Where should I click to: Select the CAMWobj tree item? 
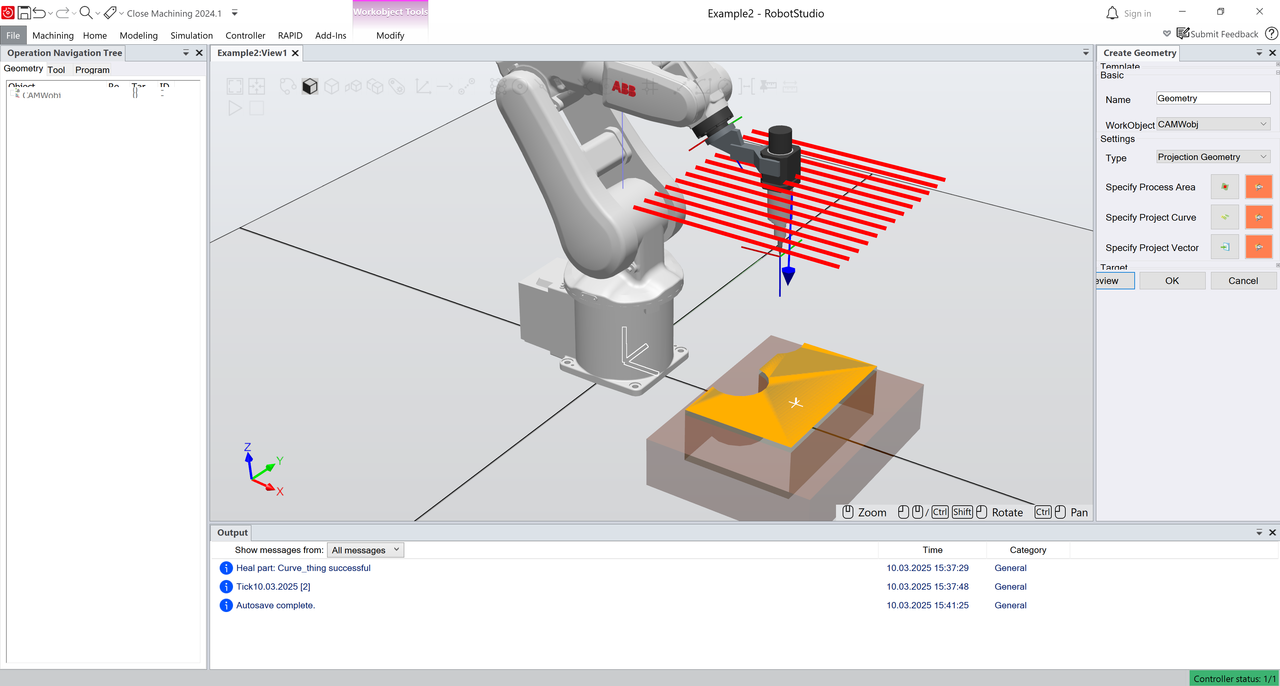click(x=42, y=96)
